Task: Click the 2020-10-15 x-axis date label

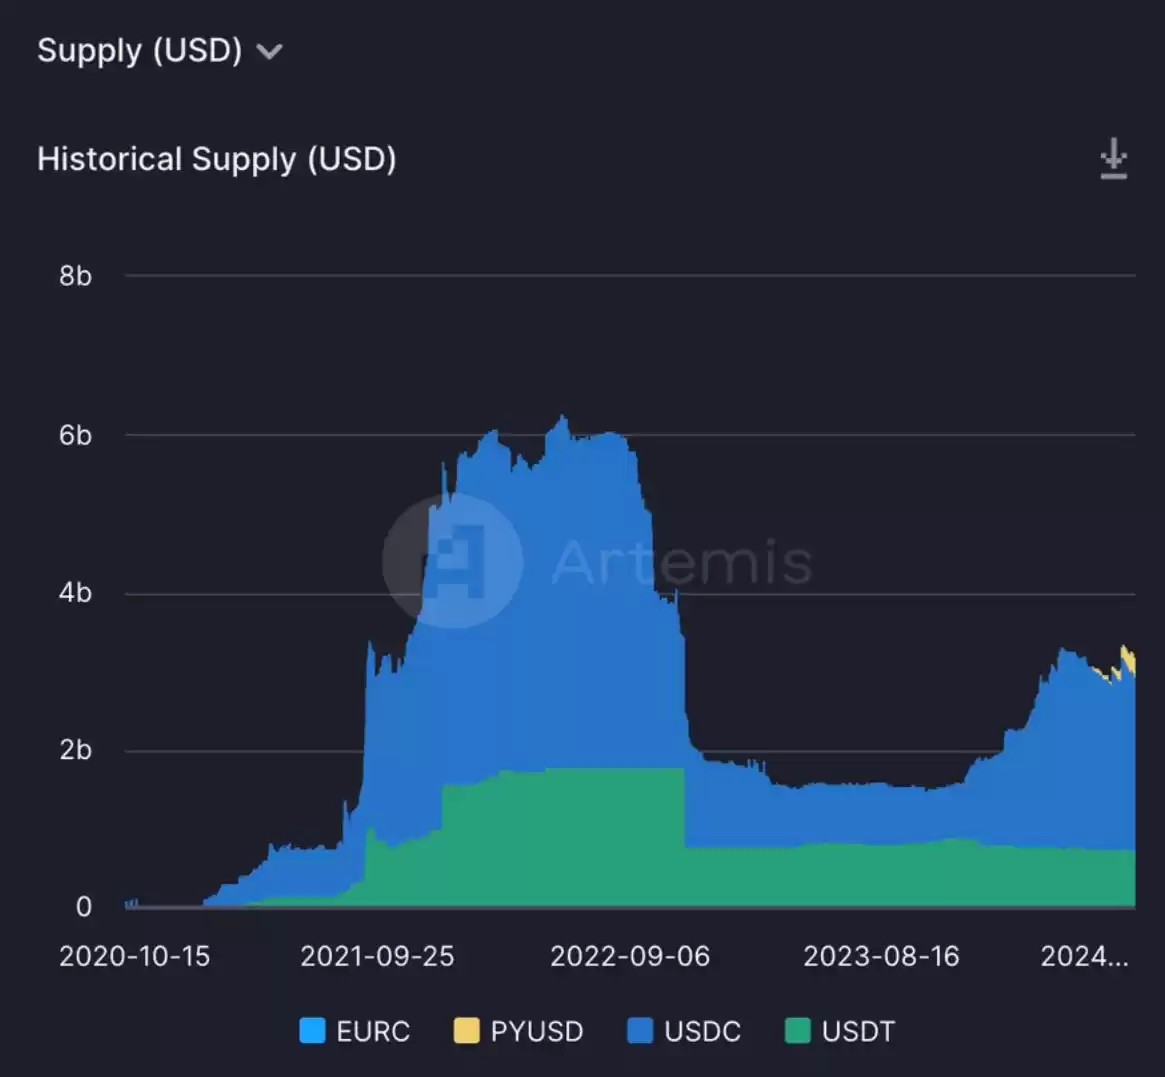Action: pyautogui.click(x=135, y=957)
